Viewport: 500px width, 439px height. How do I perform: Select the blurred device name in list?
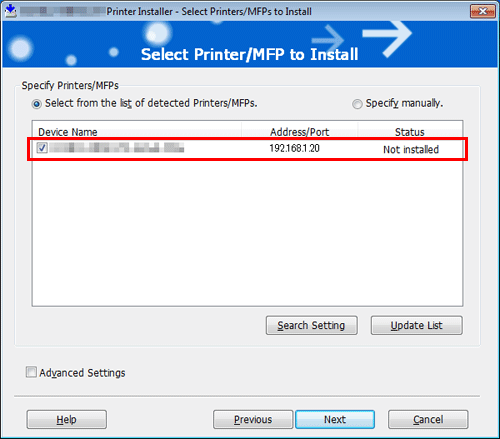click(117, 147)
